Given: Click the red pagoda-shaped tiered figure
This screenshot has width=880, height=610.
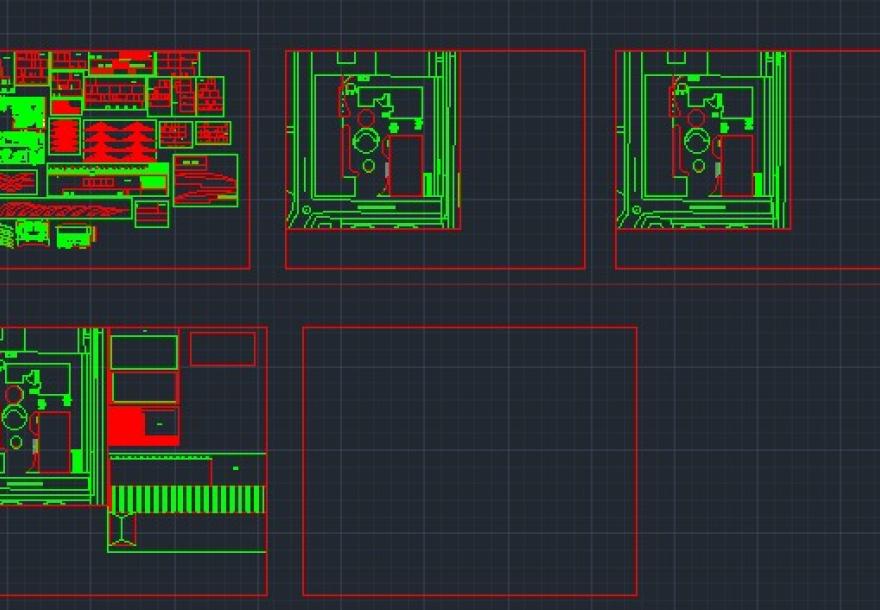Looking at the screenshot, I should (119, 141).
